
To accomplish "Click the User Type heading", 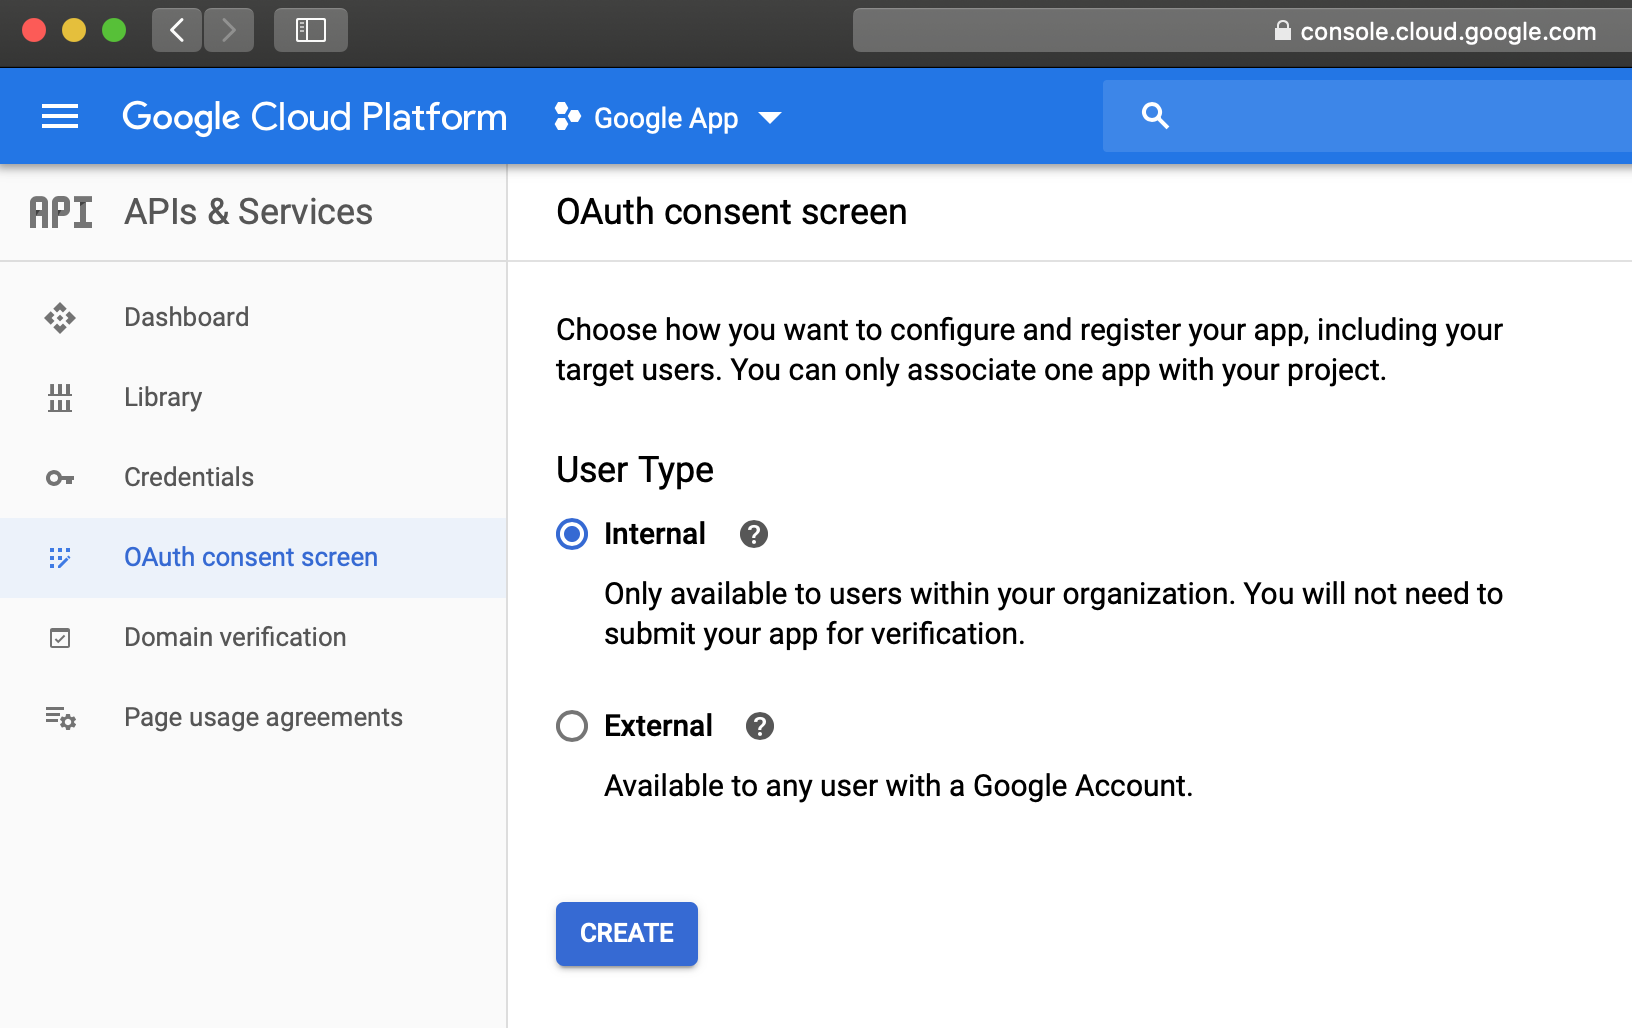I will click(x=635, y=470).
